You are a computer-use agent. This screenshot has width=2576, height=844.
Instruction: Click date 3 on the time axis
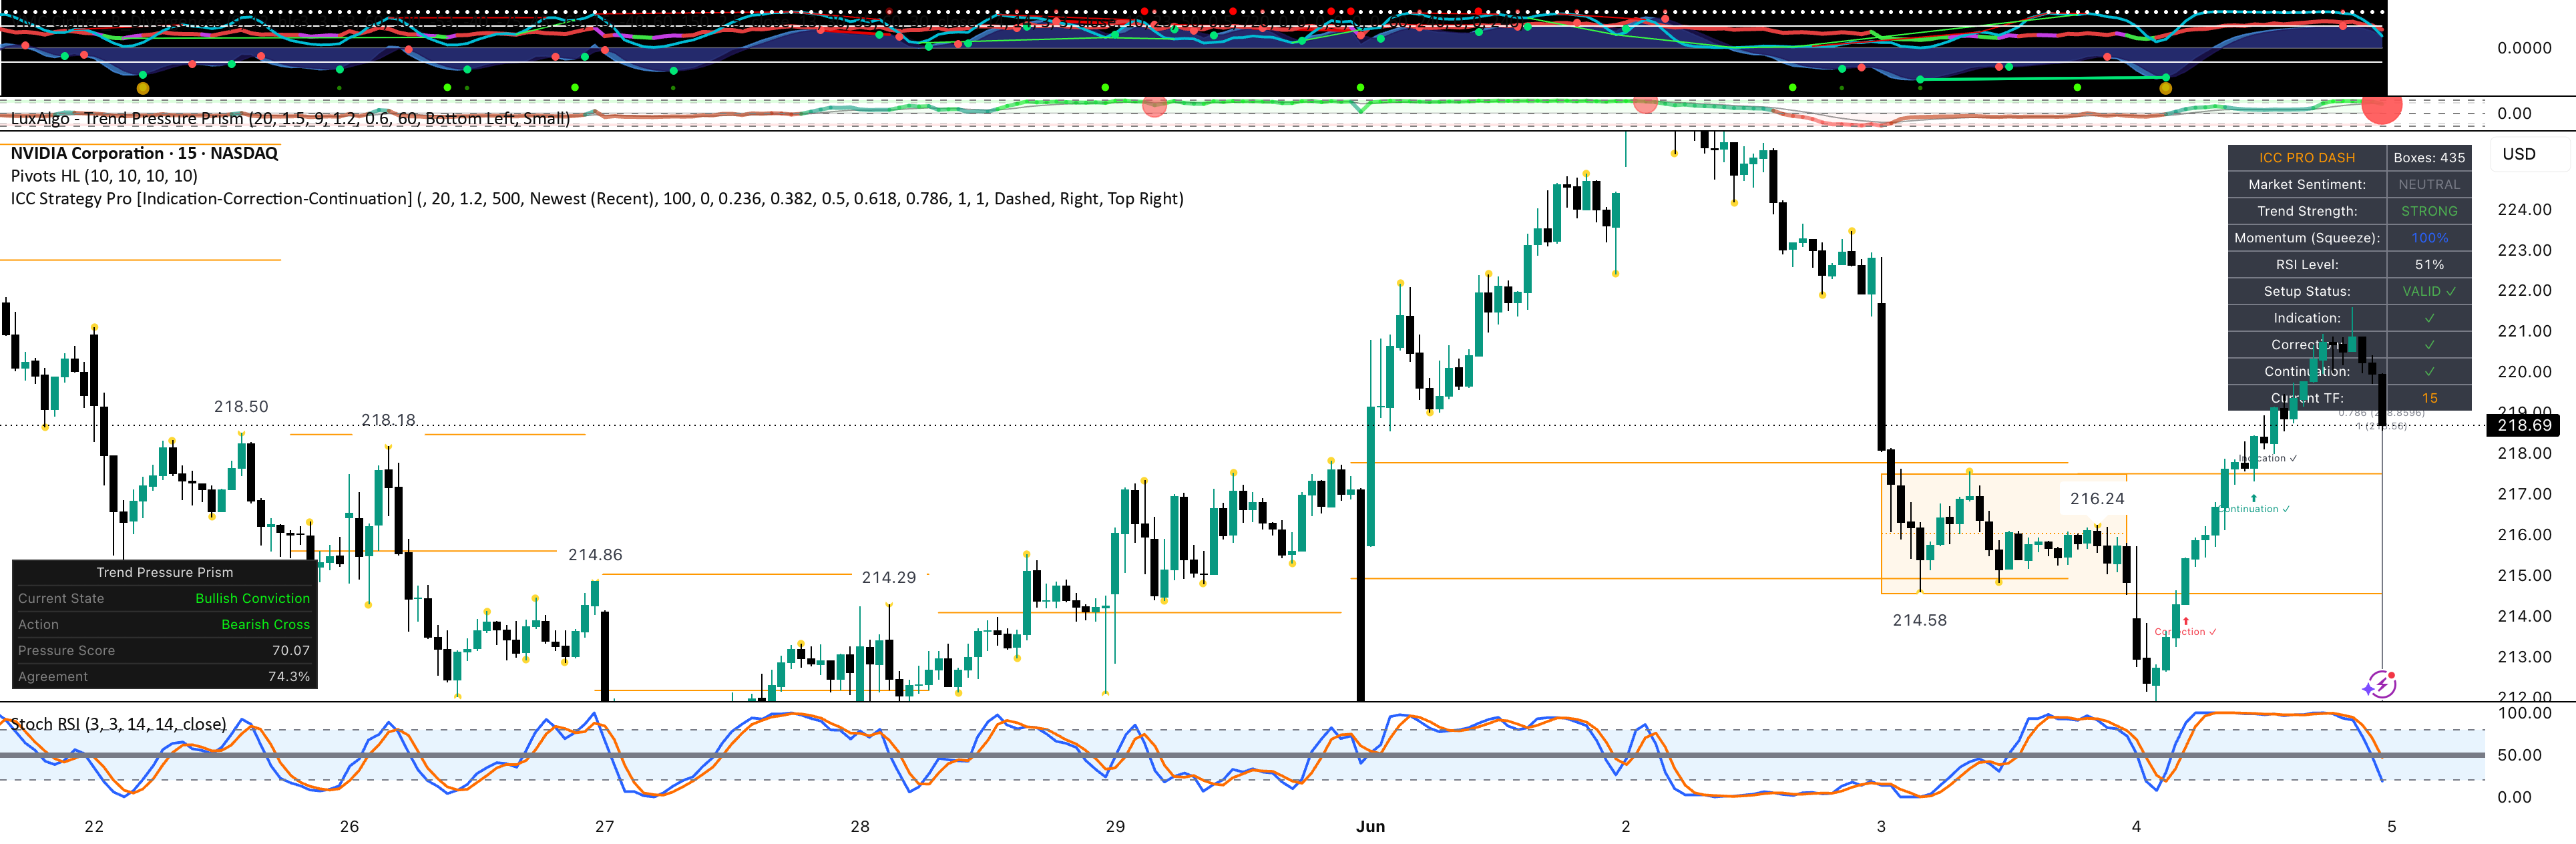(x=1881, y=826)
